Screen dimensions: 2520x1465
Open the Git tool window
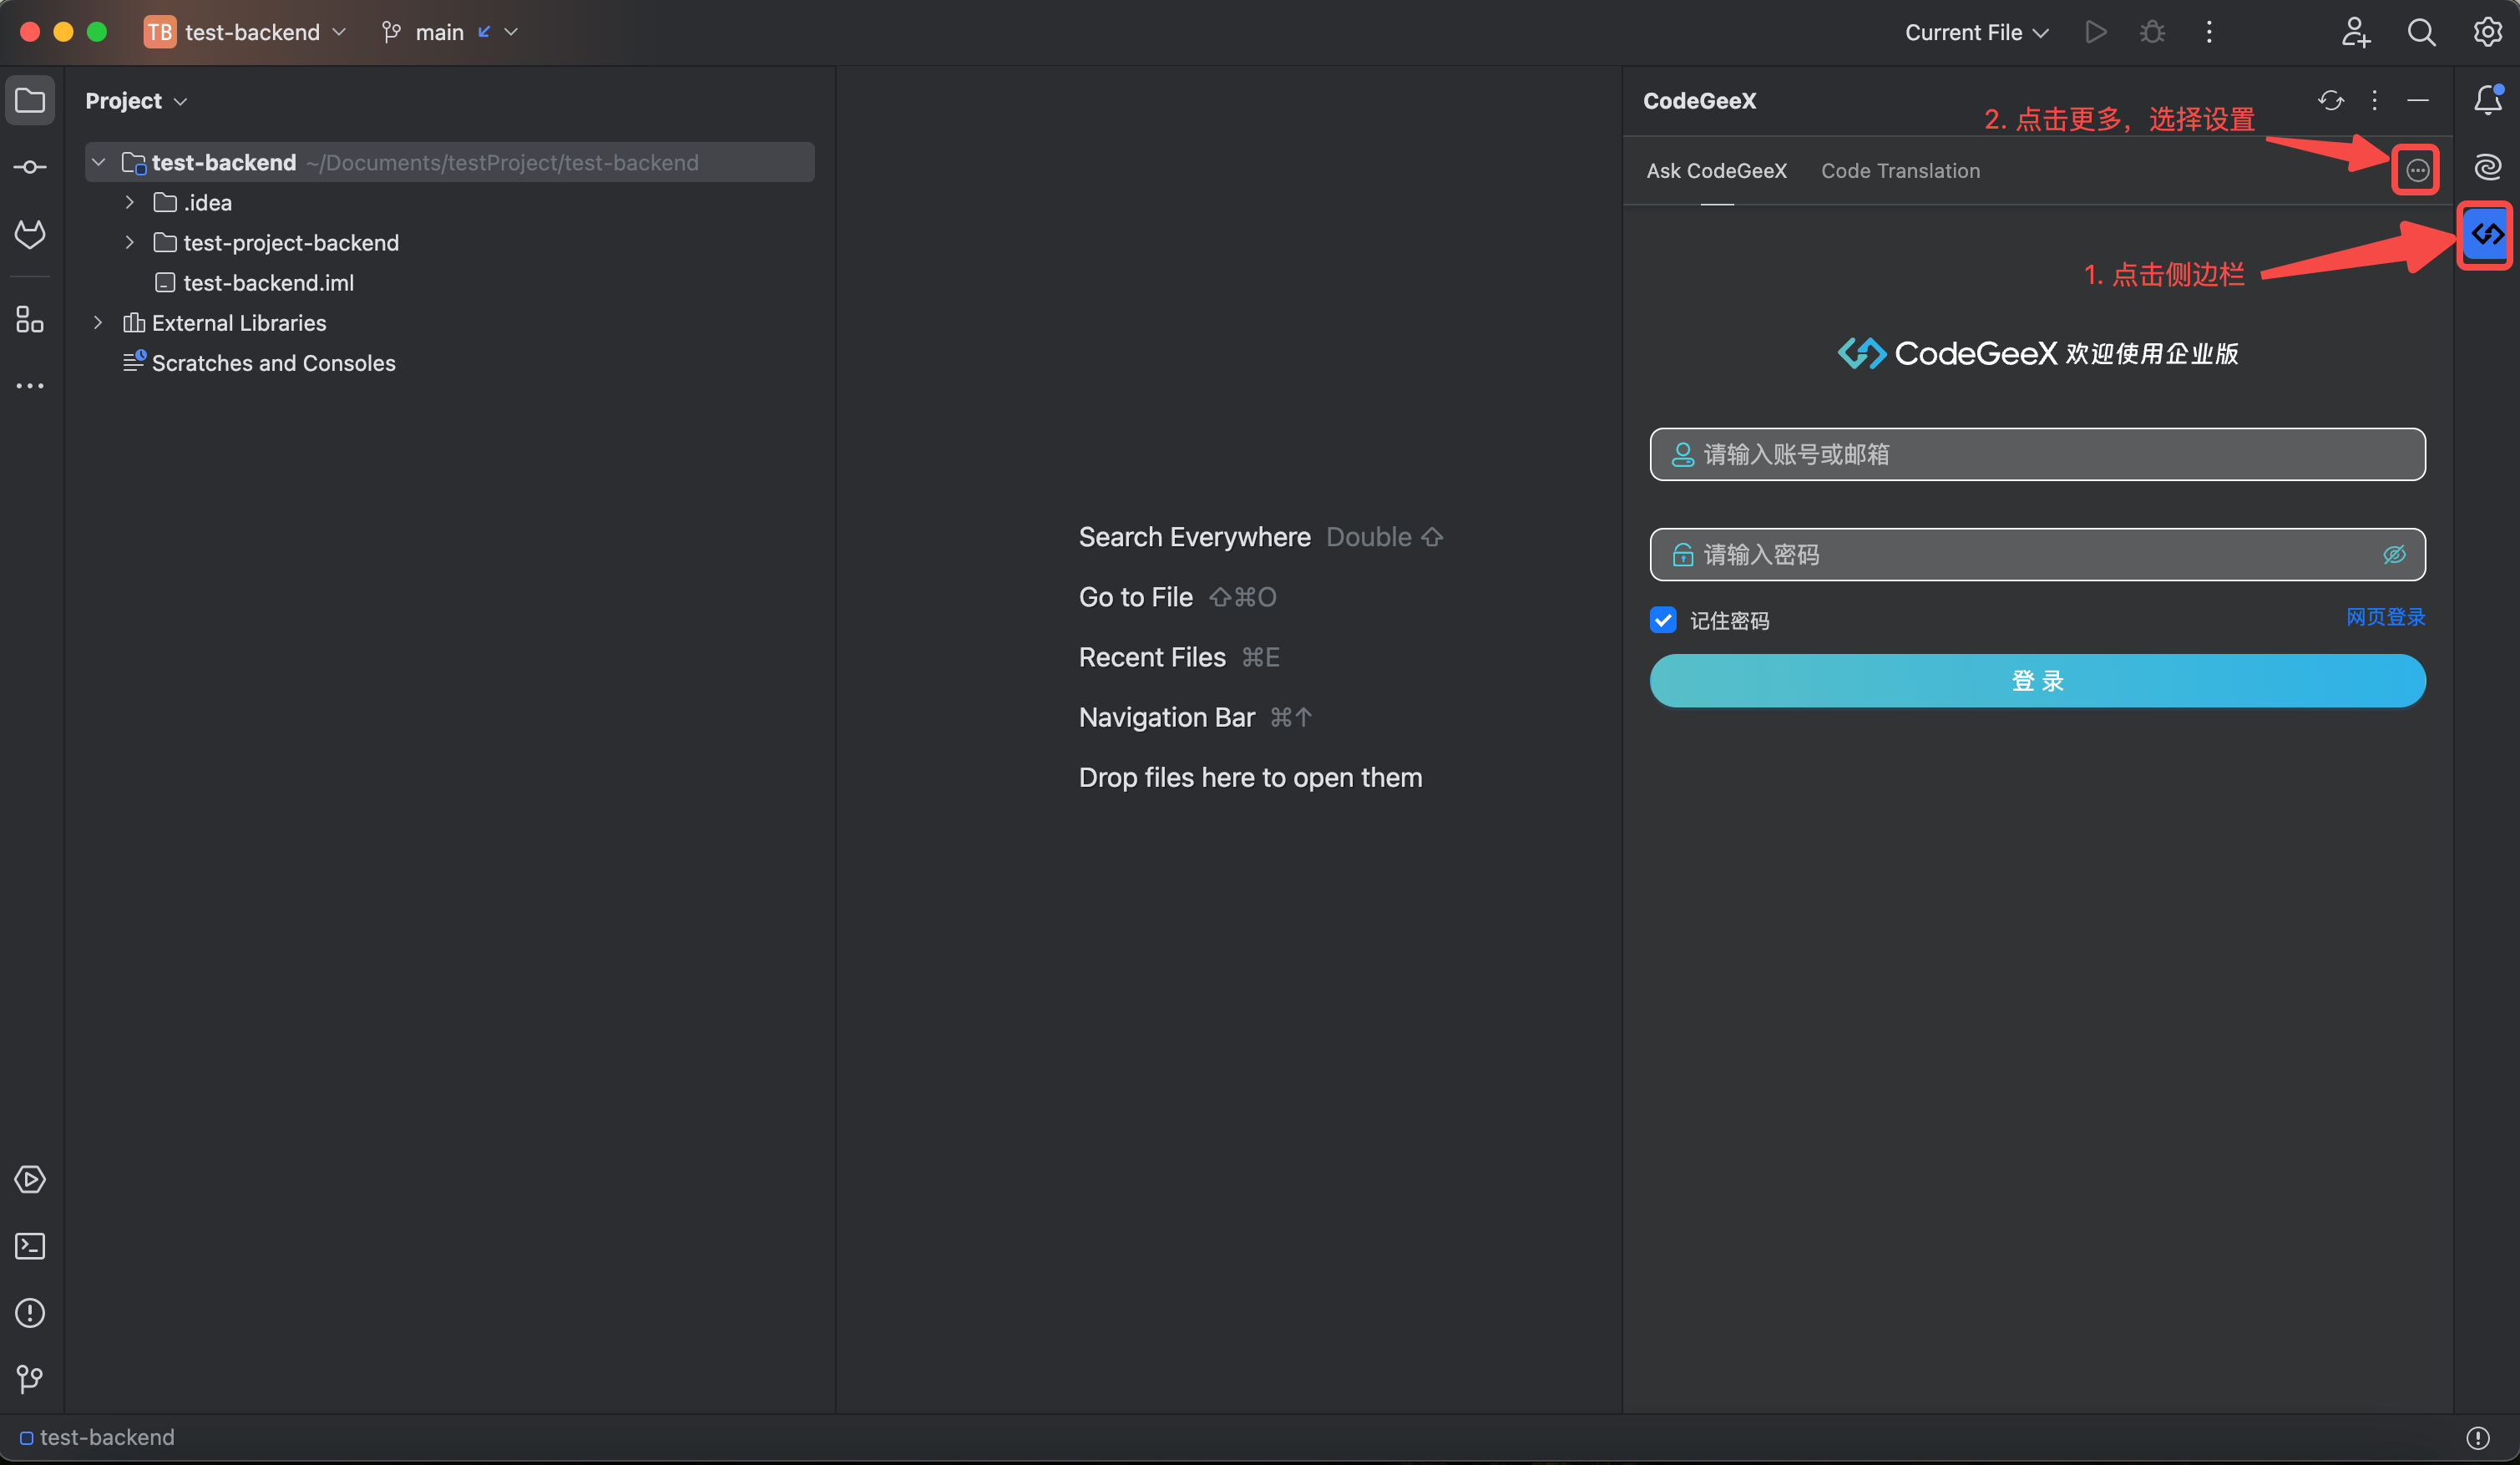tap(30, 1379)
